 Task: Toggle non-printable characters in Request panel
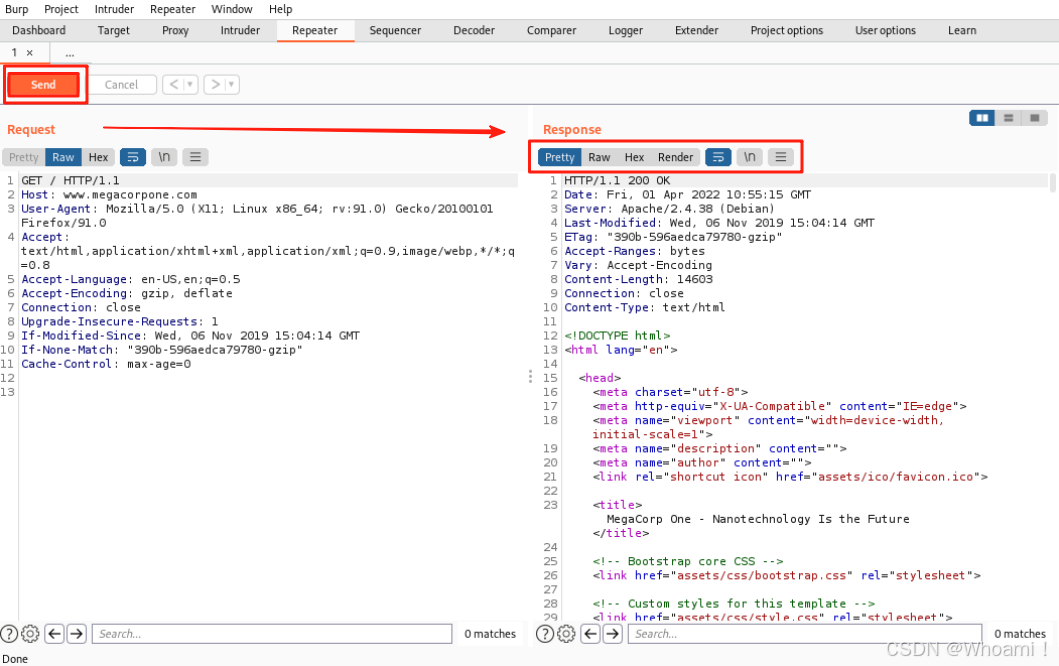[164, 157]
